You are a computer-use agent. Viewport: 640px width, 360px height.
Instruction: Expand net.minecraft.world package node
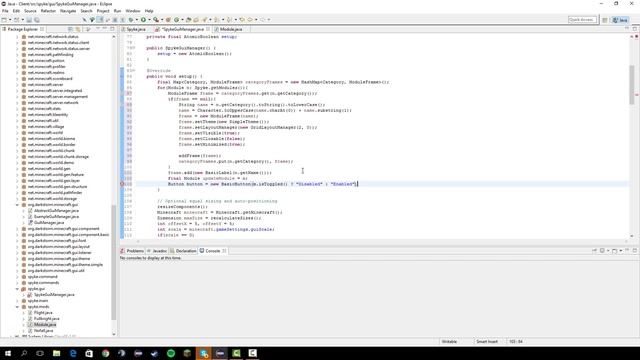18,133
